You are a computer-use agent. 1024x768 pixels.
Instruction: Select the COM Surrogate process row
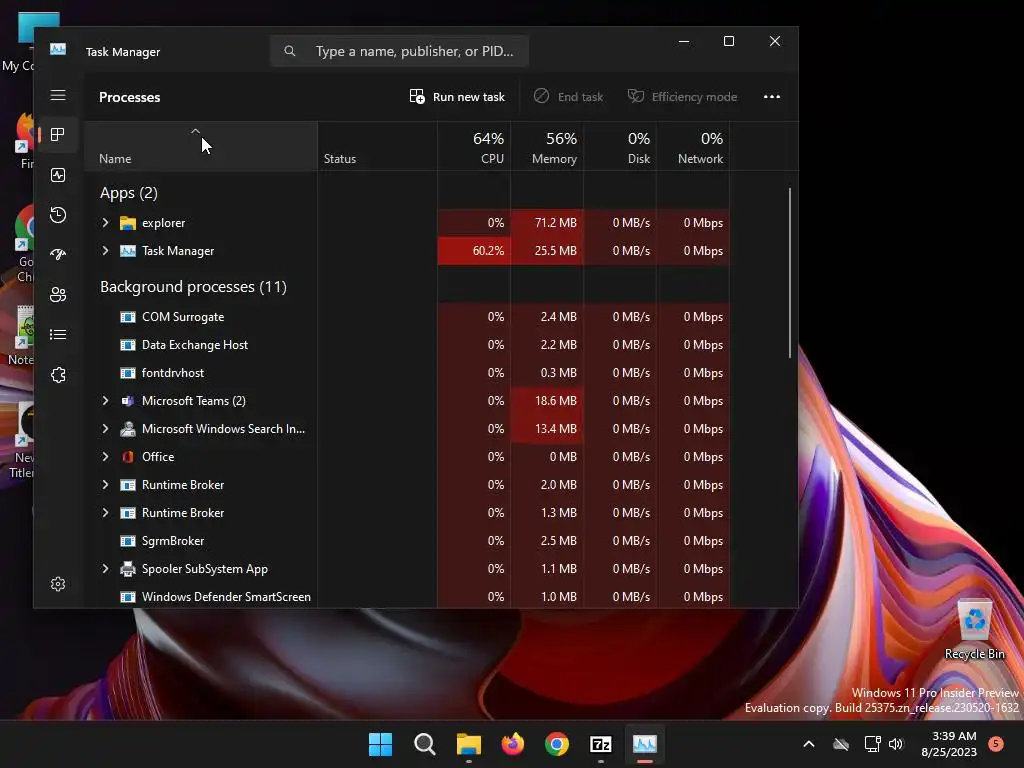pos(408,317)
